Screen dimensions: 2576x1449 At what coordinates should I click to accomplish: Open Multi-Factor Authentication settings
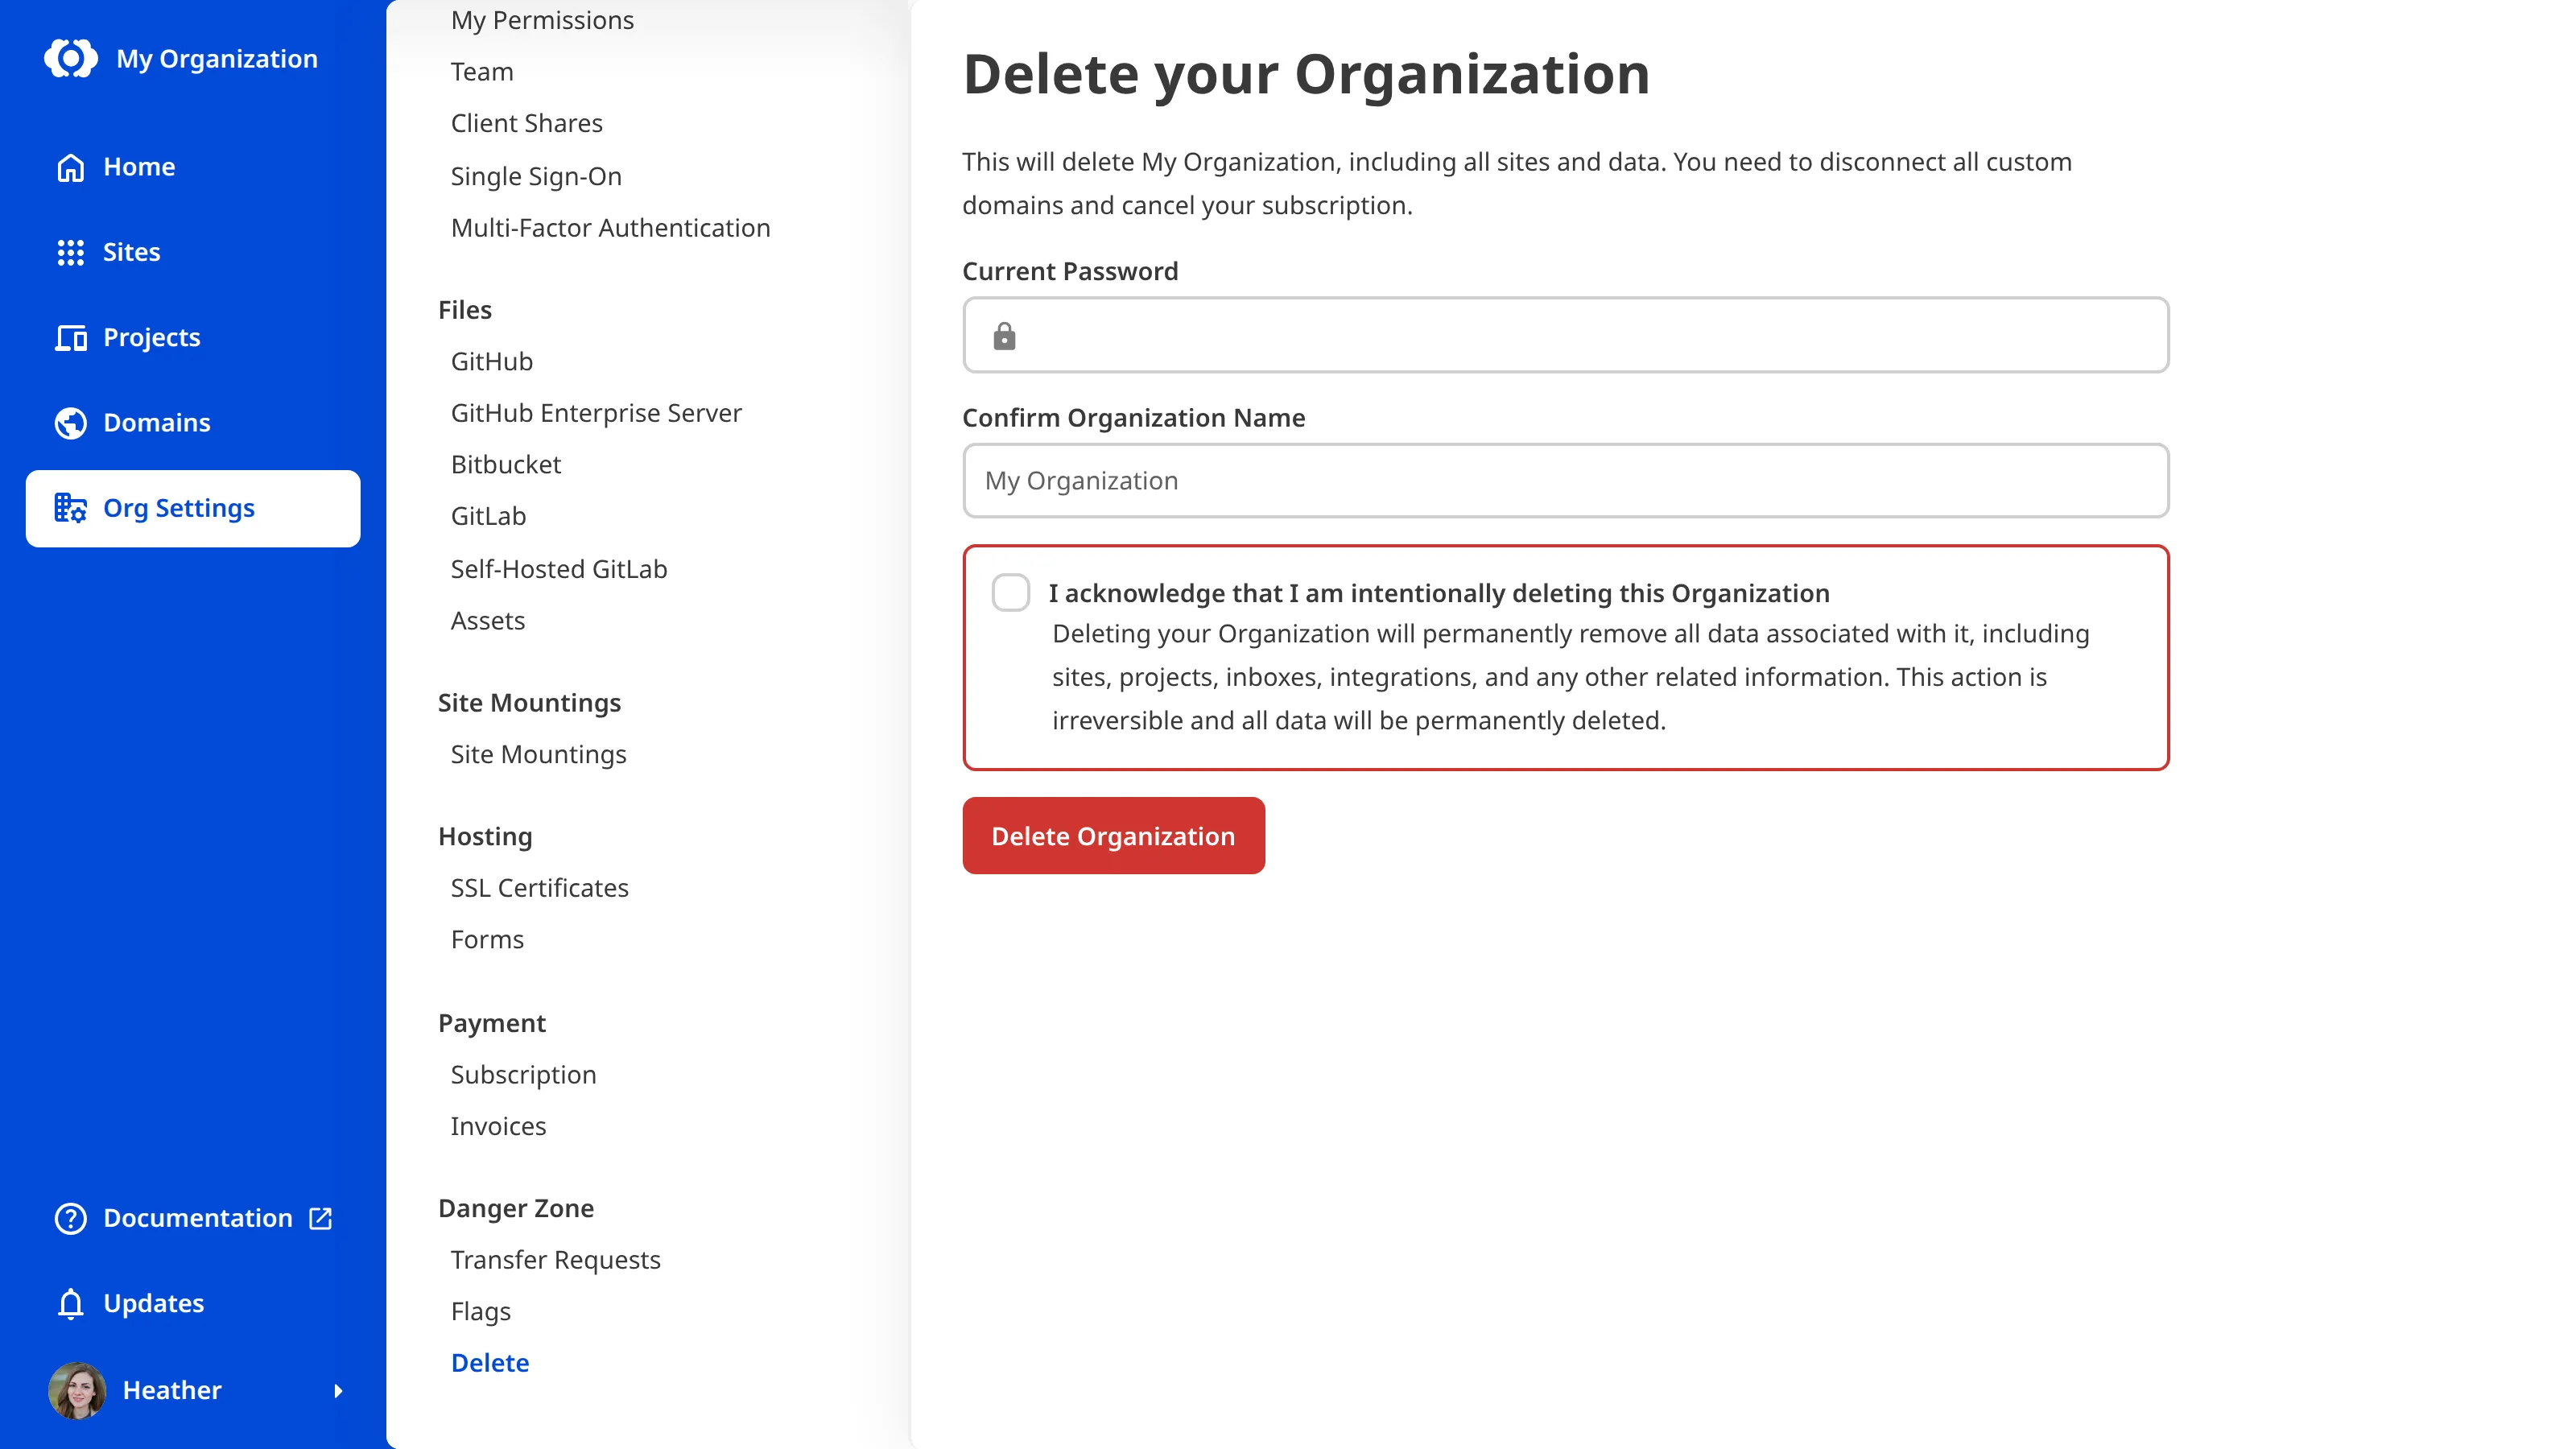pos(611,228)
